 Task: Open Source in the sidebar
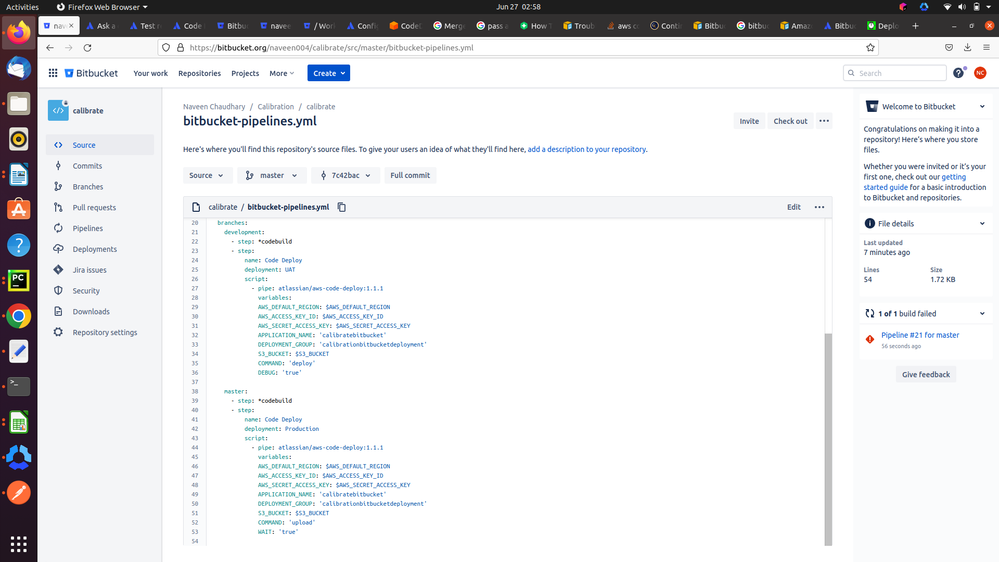click(100, 145)
